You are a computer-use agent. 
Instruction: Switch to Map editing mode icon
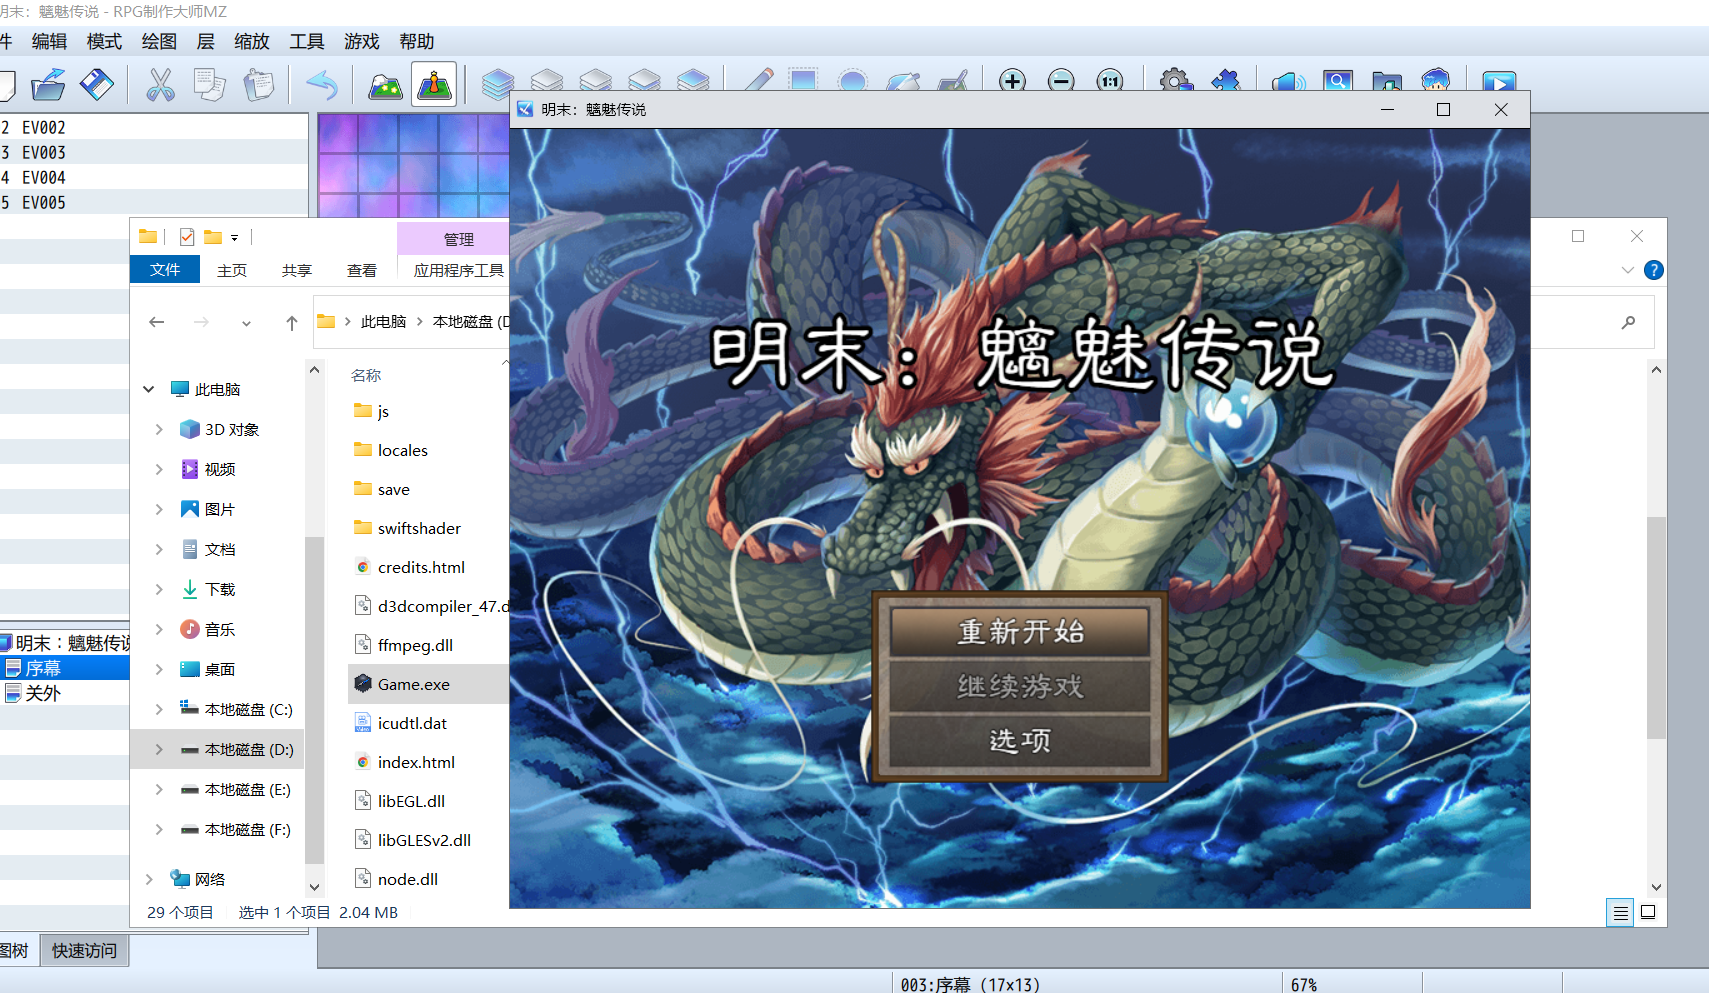pyautogui.click(x=385, y=85)
